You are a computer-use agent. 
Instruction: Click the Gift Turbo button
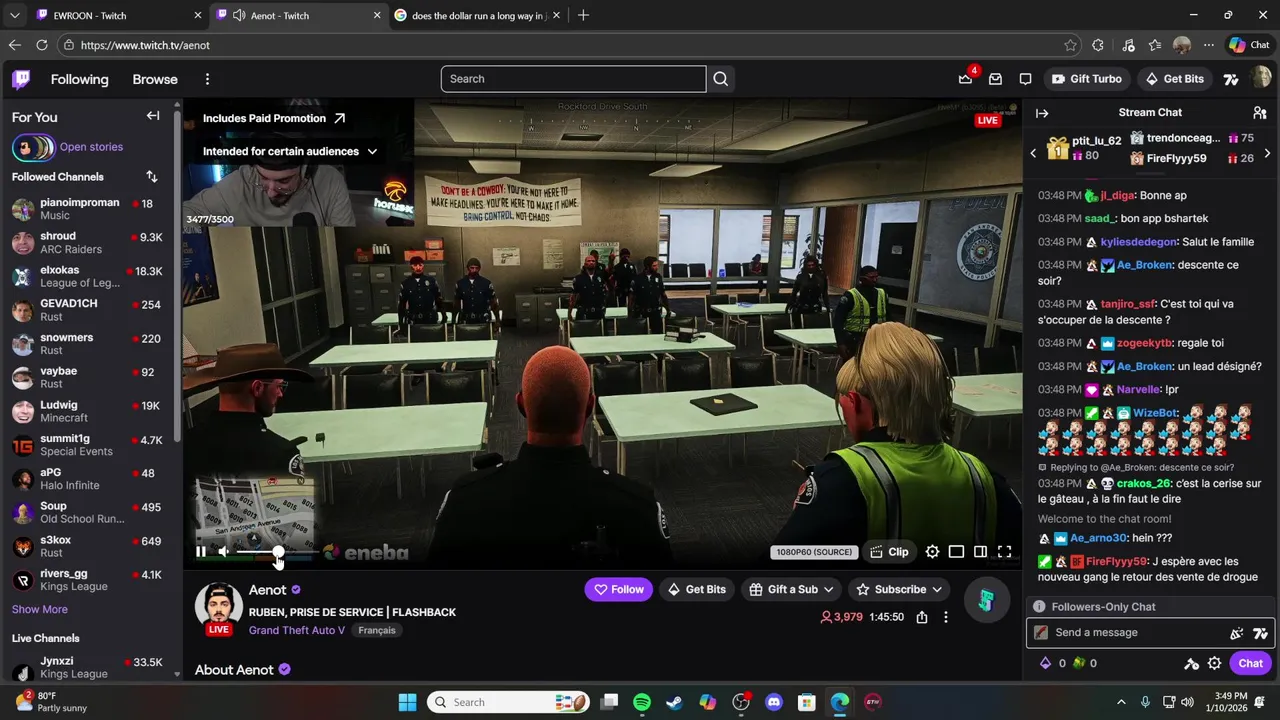(1086, 79)
